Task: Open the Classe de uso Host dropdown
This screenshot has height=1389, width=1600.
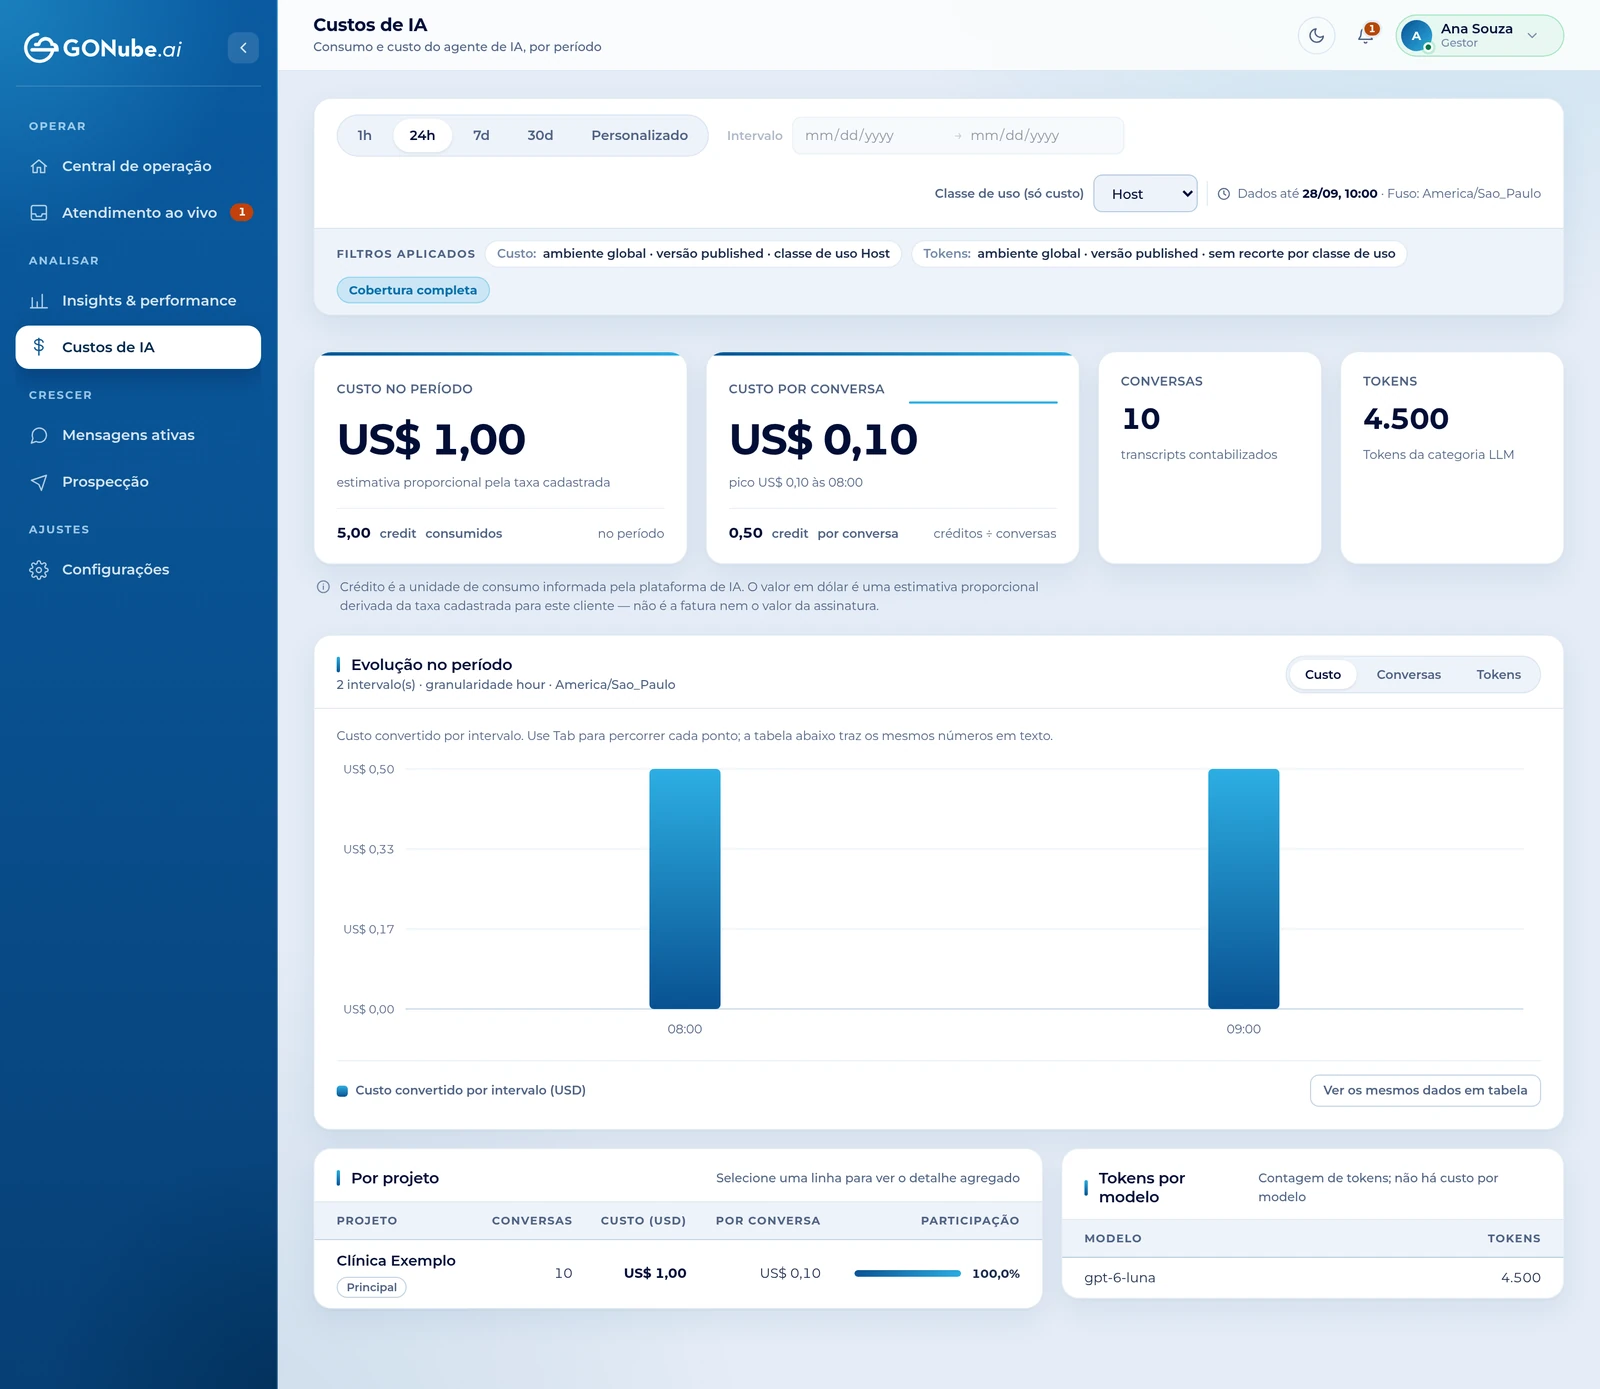Action: (1146, 194)
